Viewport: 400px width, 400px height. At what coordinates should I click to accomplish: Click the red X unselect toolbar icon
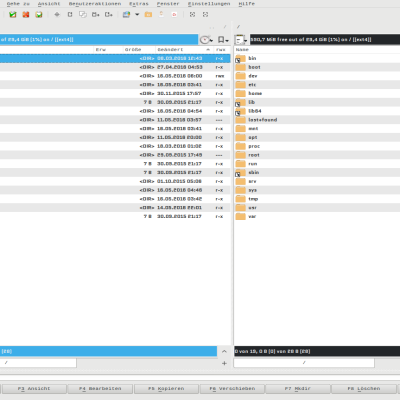click(26, 15)
